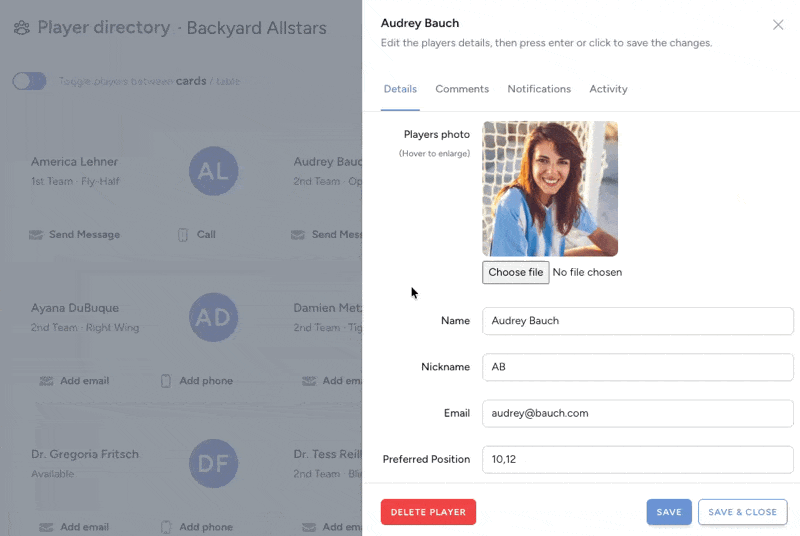
Task: Click the 'Available' status under Gregoria Fritsch
Action: tap(53, 474)
